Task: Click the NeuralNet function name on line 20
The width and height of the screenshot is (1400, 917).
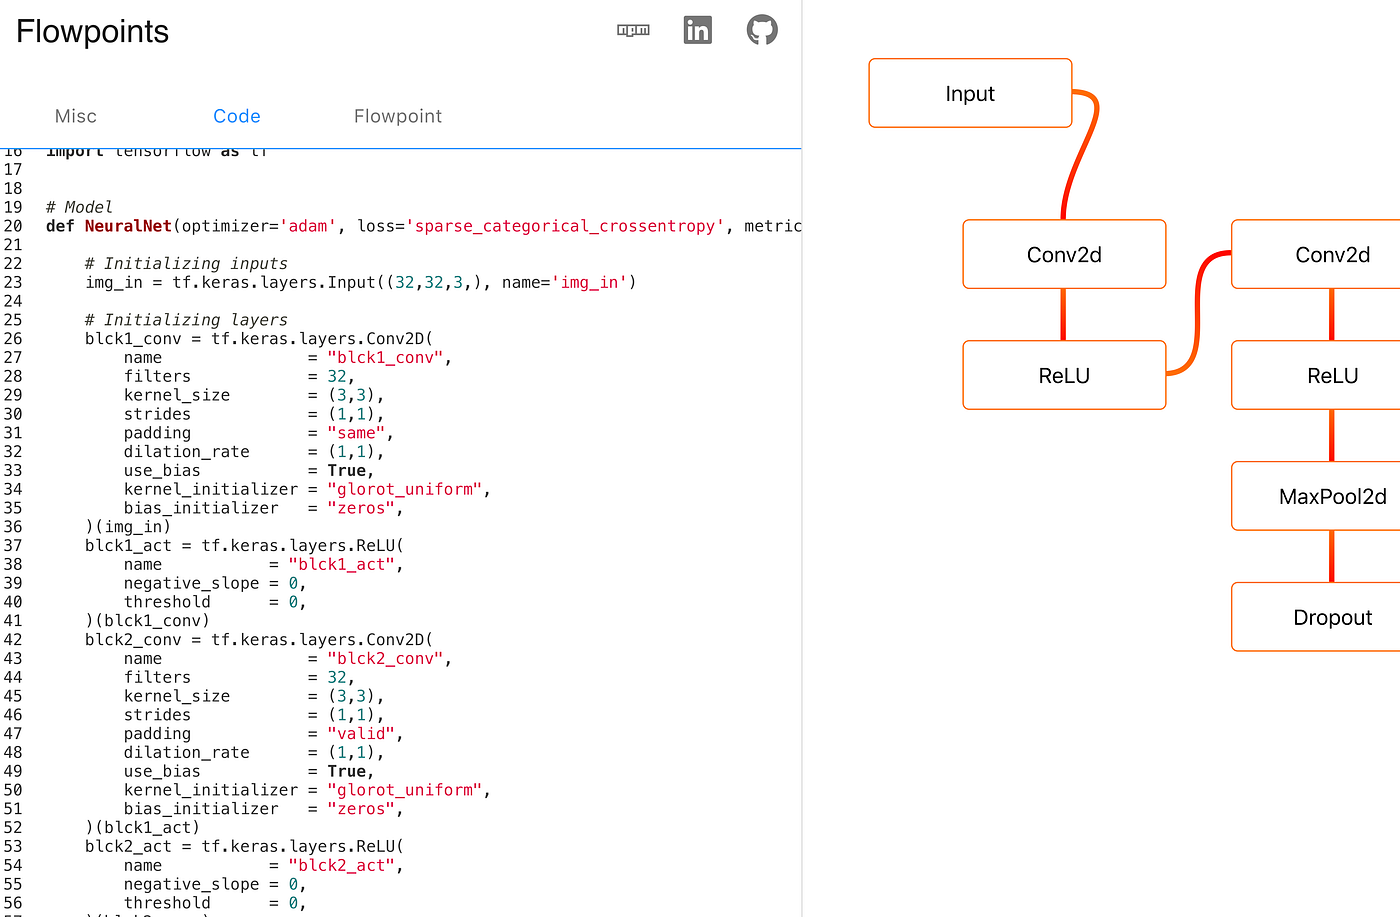Action: click(x=128, y=226)
